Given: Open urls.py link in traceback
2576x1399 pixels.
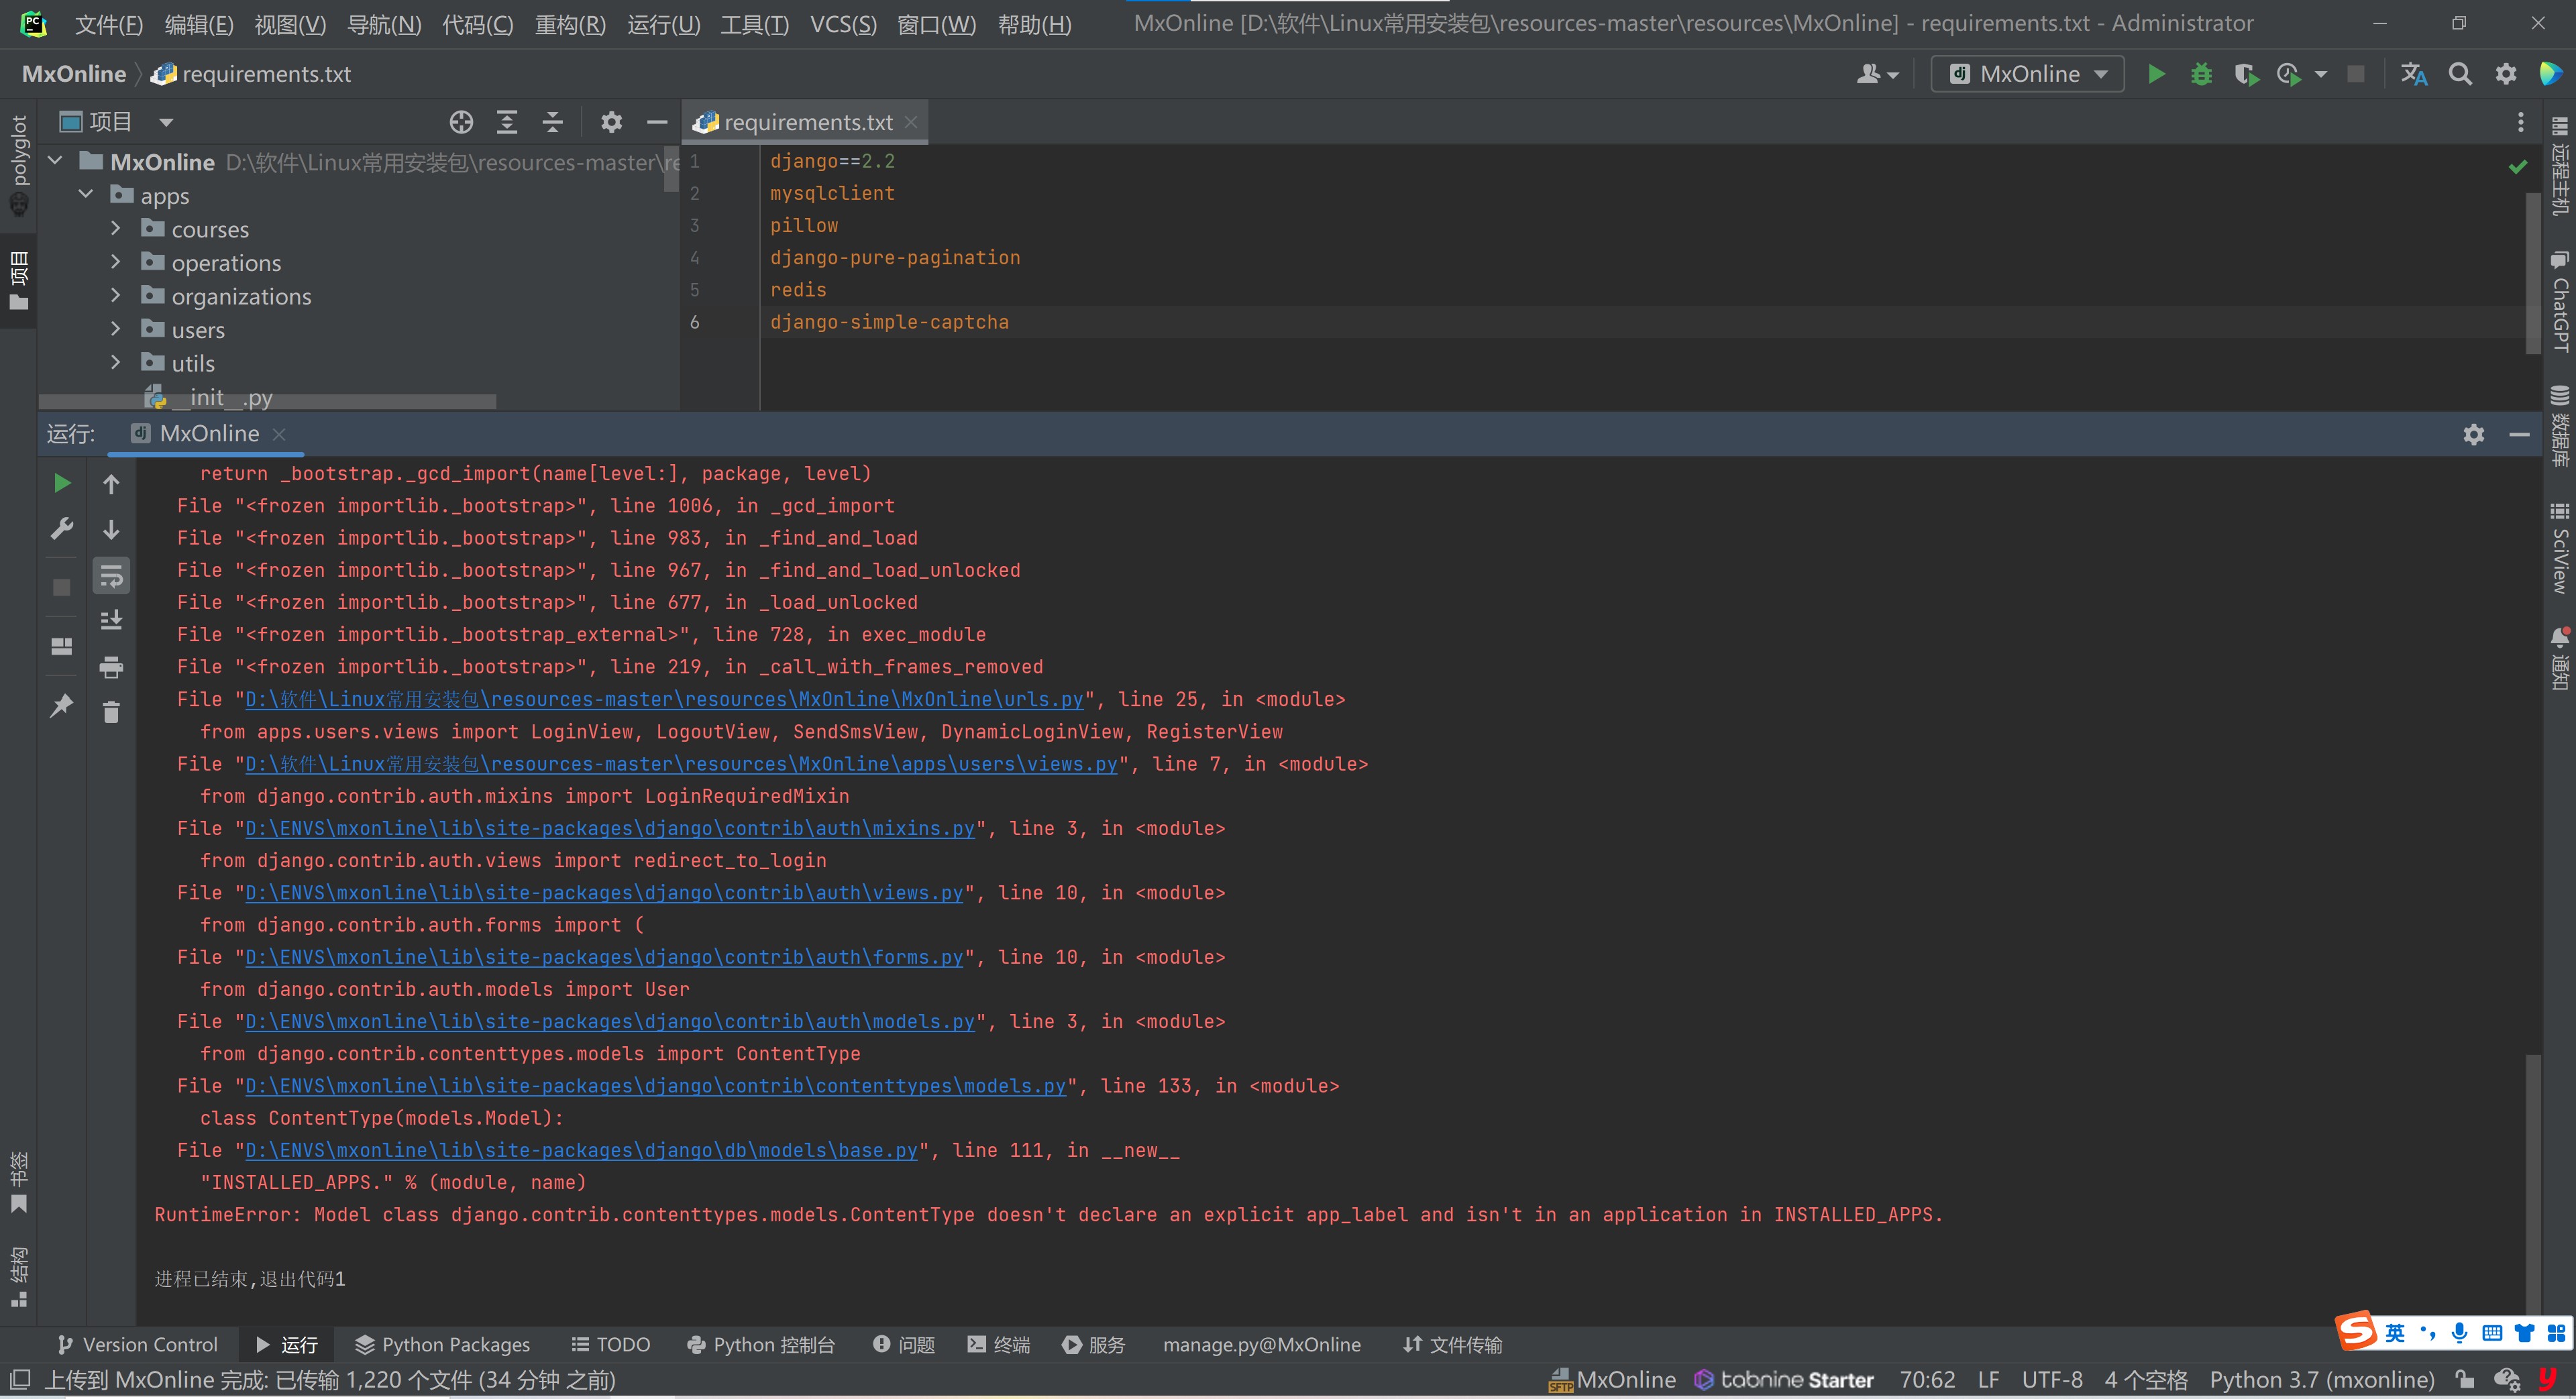Looking at the screenshot, I should 664,699.
